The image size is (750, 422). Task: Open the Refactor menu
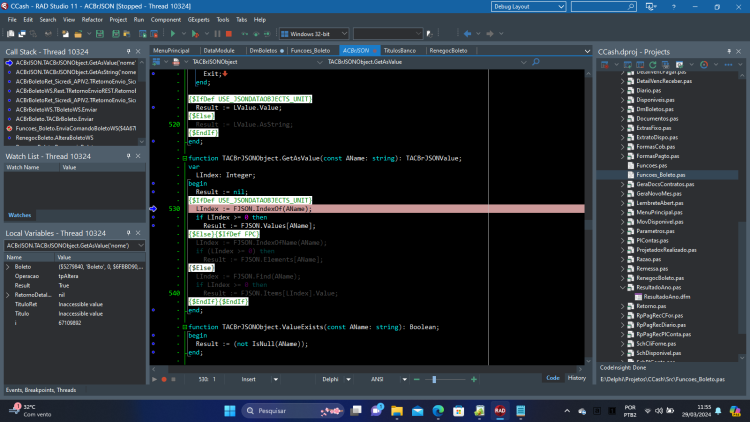click(92, 20)
